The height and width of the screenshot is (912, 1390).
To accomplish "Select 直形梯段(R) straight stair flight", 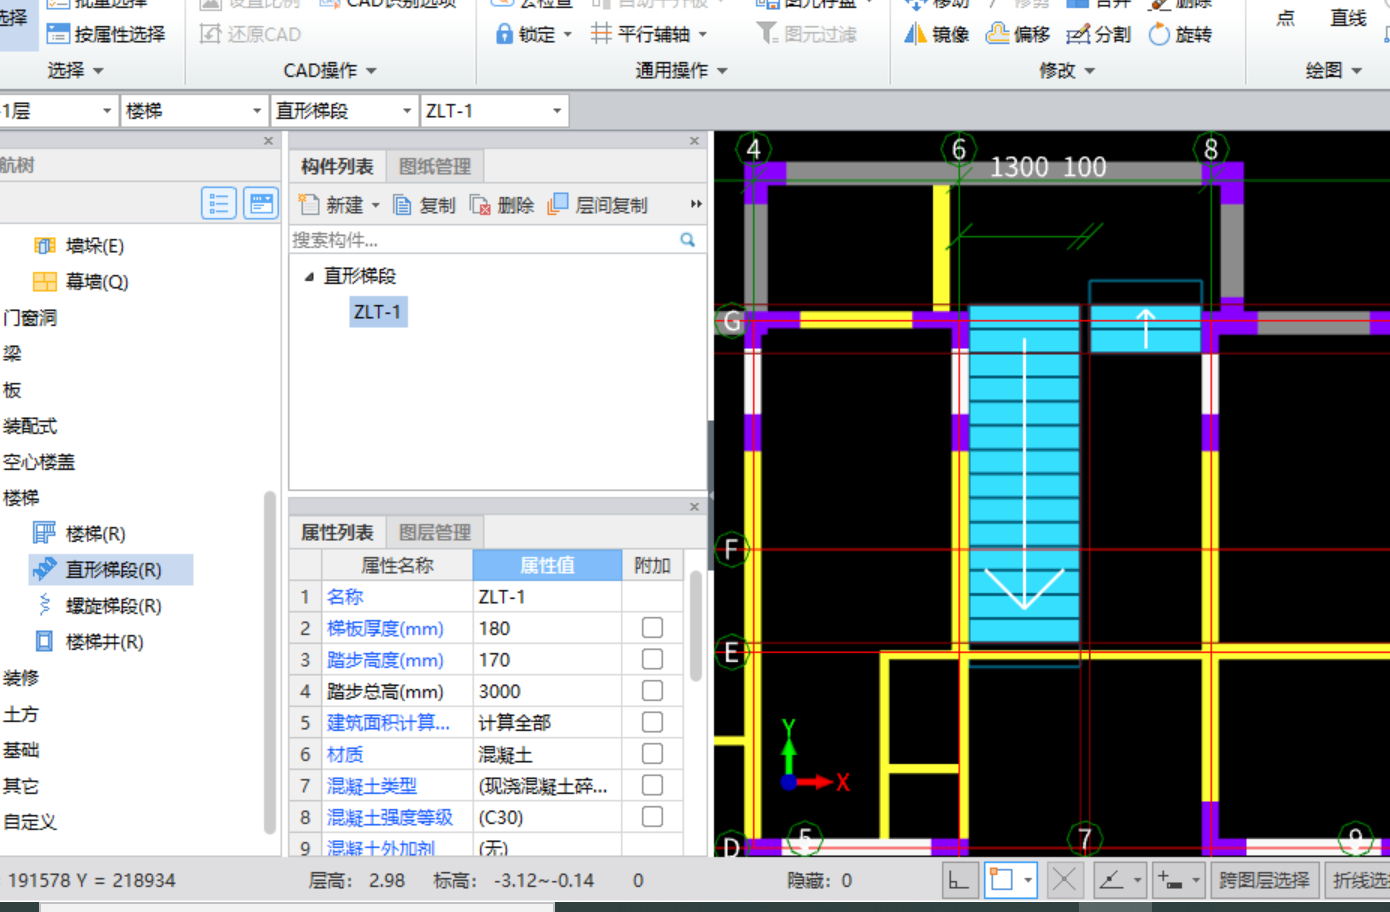I will (111, 570).
